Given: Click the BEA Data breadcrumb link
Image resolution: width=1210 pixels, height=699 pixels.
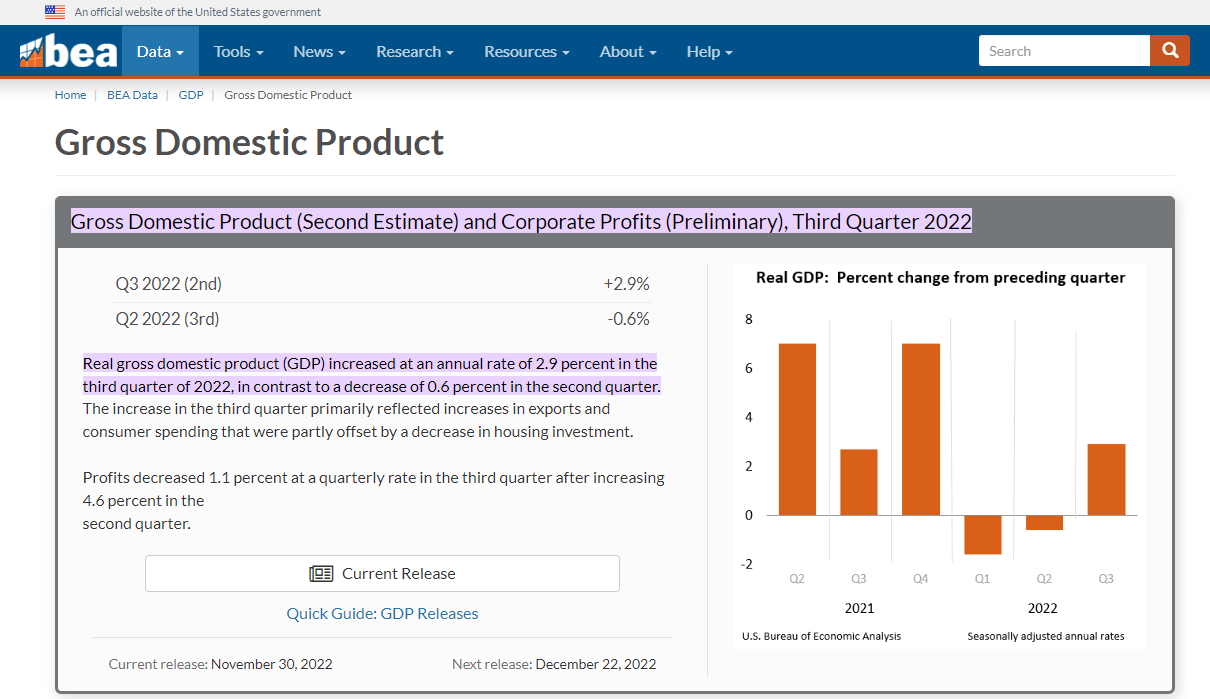Looking at the screenshot, I should click(132, 95).
